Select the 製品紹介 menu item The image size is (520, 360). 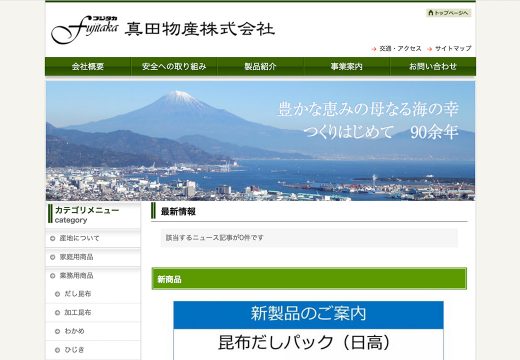[x=260, y=67]
